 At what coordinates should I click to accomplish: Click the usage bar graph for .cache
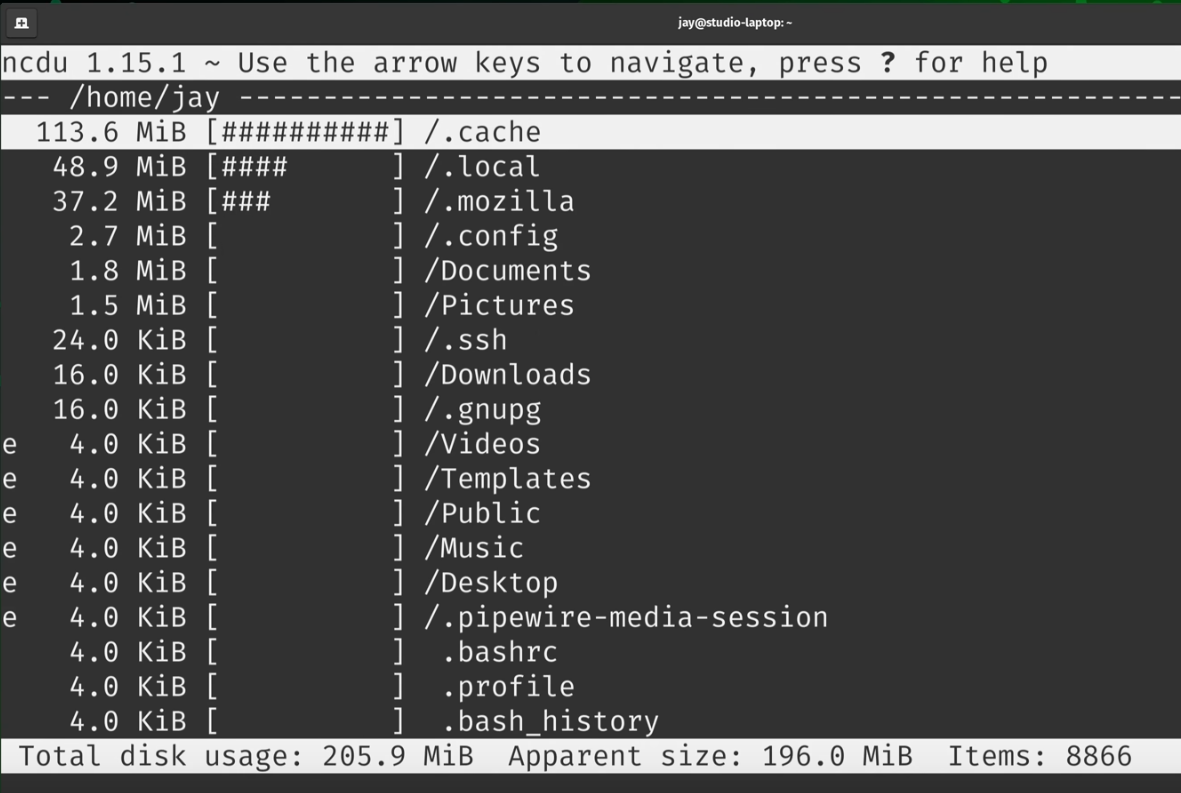pos(305,132)
